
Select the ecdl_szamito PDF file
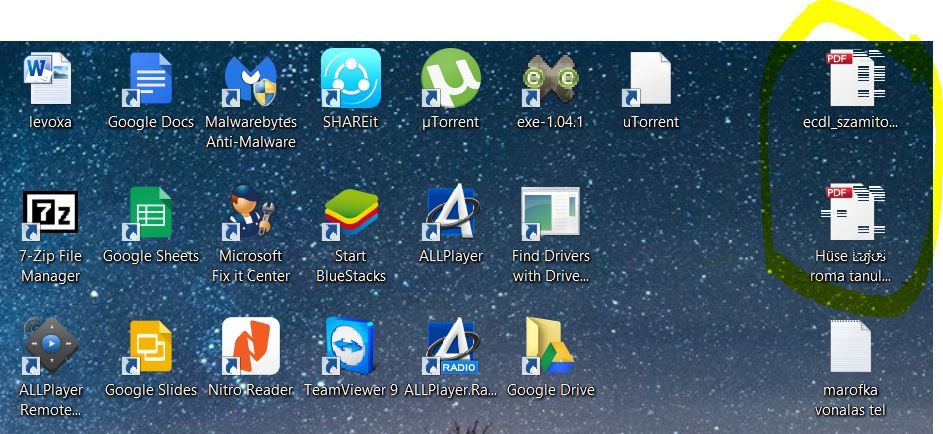(855, 78)
